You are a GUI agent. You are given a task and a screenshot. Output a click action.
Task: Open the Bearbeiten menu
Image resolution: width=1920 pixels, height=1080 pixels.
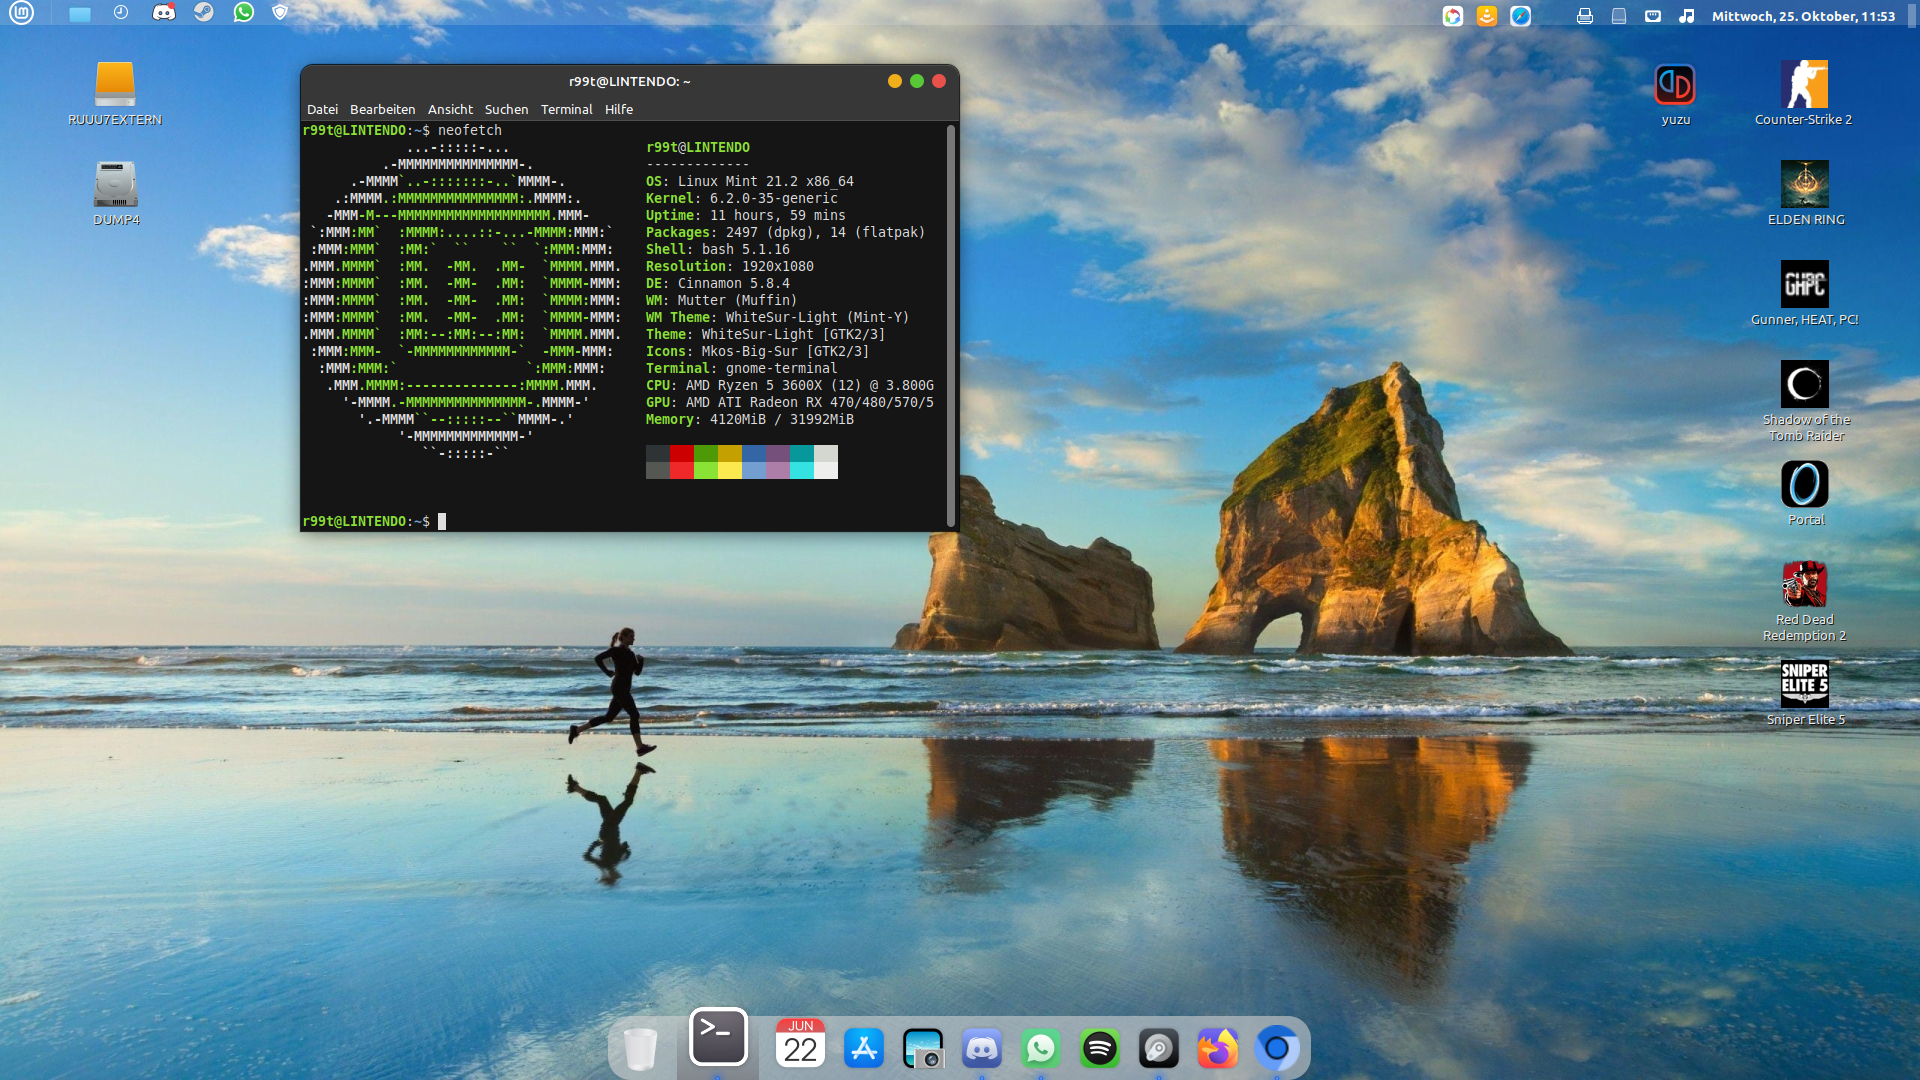click(382, 109)
